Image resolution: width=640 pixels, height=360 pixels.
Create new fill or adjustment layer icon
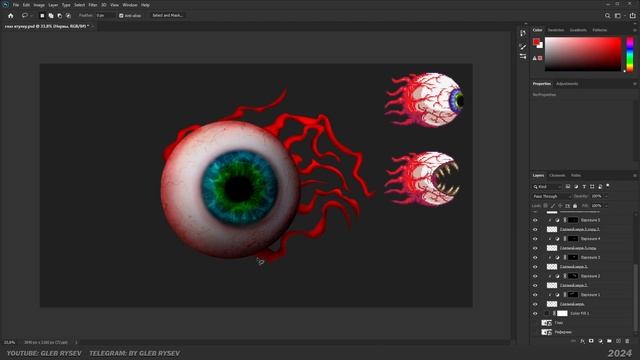coord(600,341)
